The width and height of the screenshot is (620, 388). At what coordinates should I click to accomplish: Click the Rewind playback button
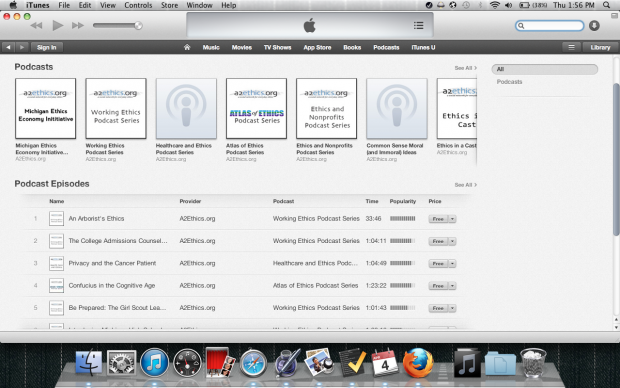36,26
